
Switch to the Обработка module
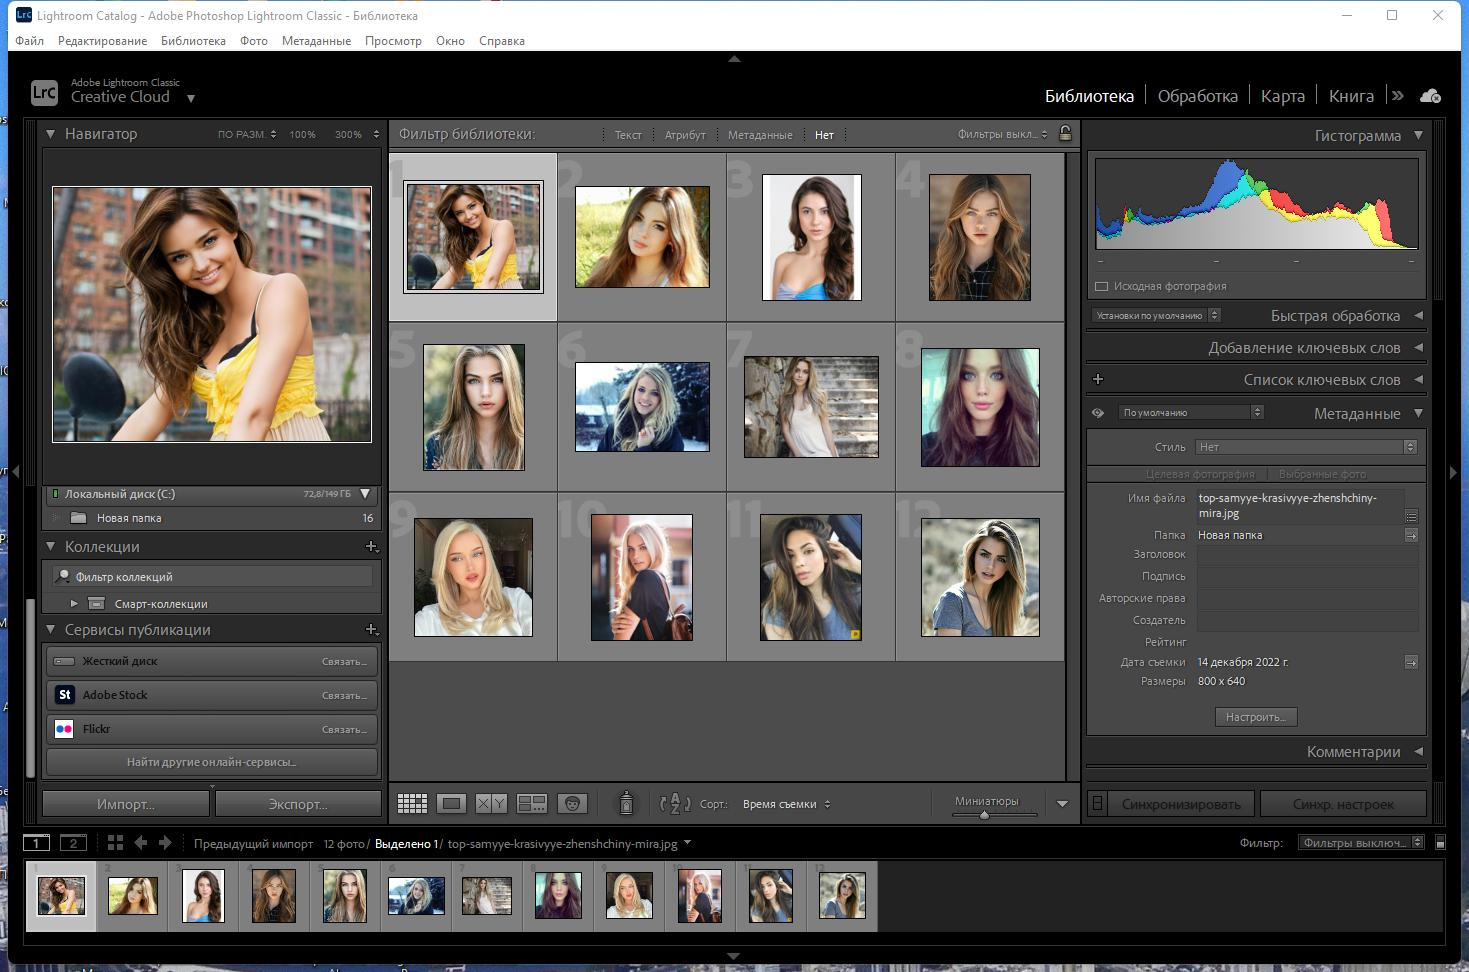pyautogui.click(x=1197, y=96)
